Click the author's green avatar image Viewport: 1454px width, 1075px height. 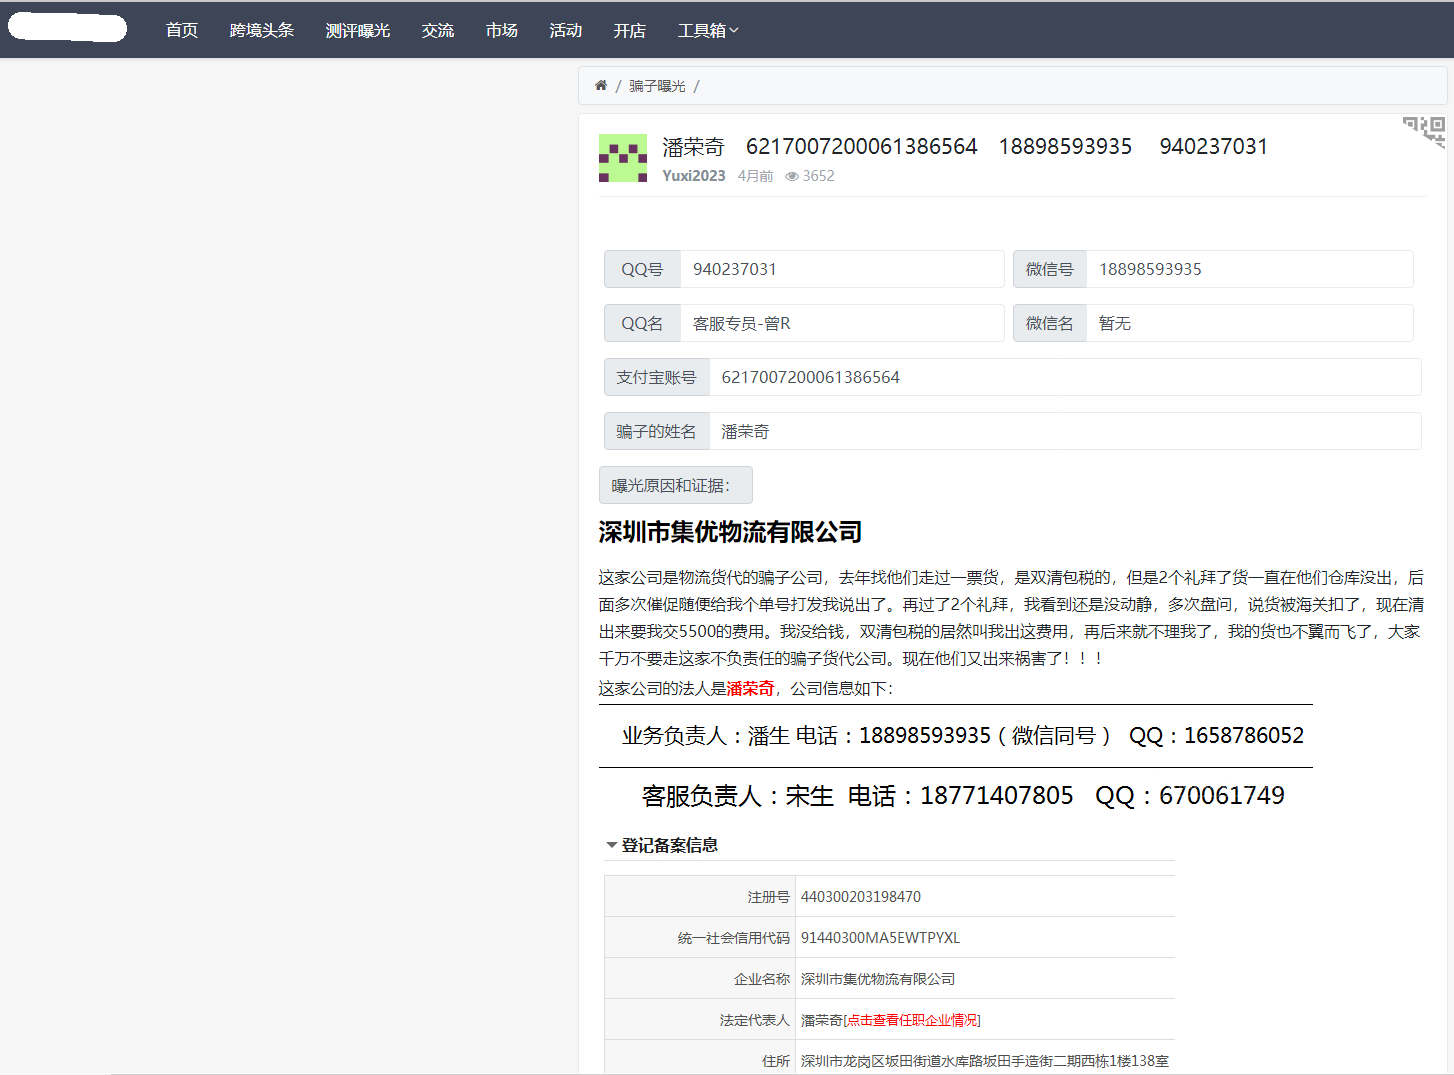[623, 158]
